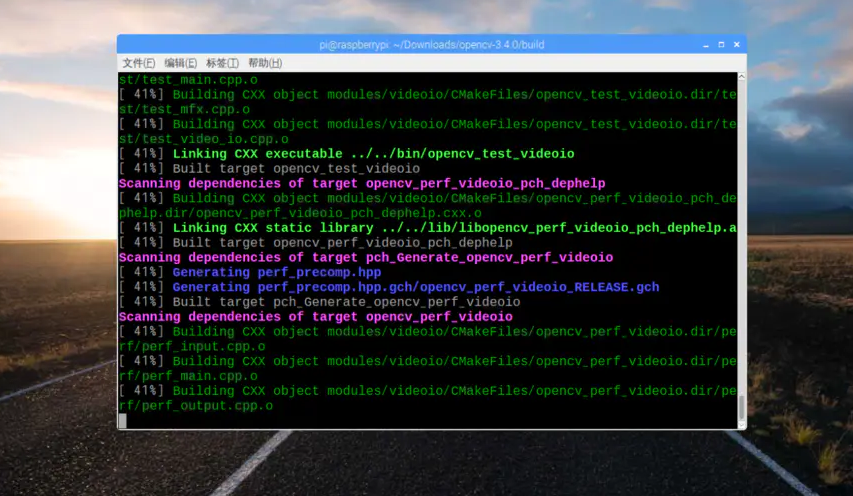Click the scrollbar down arrow
This screenshot has height=496, width=853.
pyautogui.click(x=741, y=424)
